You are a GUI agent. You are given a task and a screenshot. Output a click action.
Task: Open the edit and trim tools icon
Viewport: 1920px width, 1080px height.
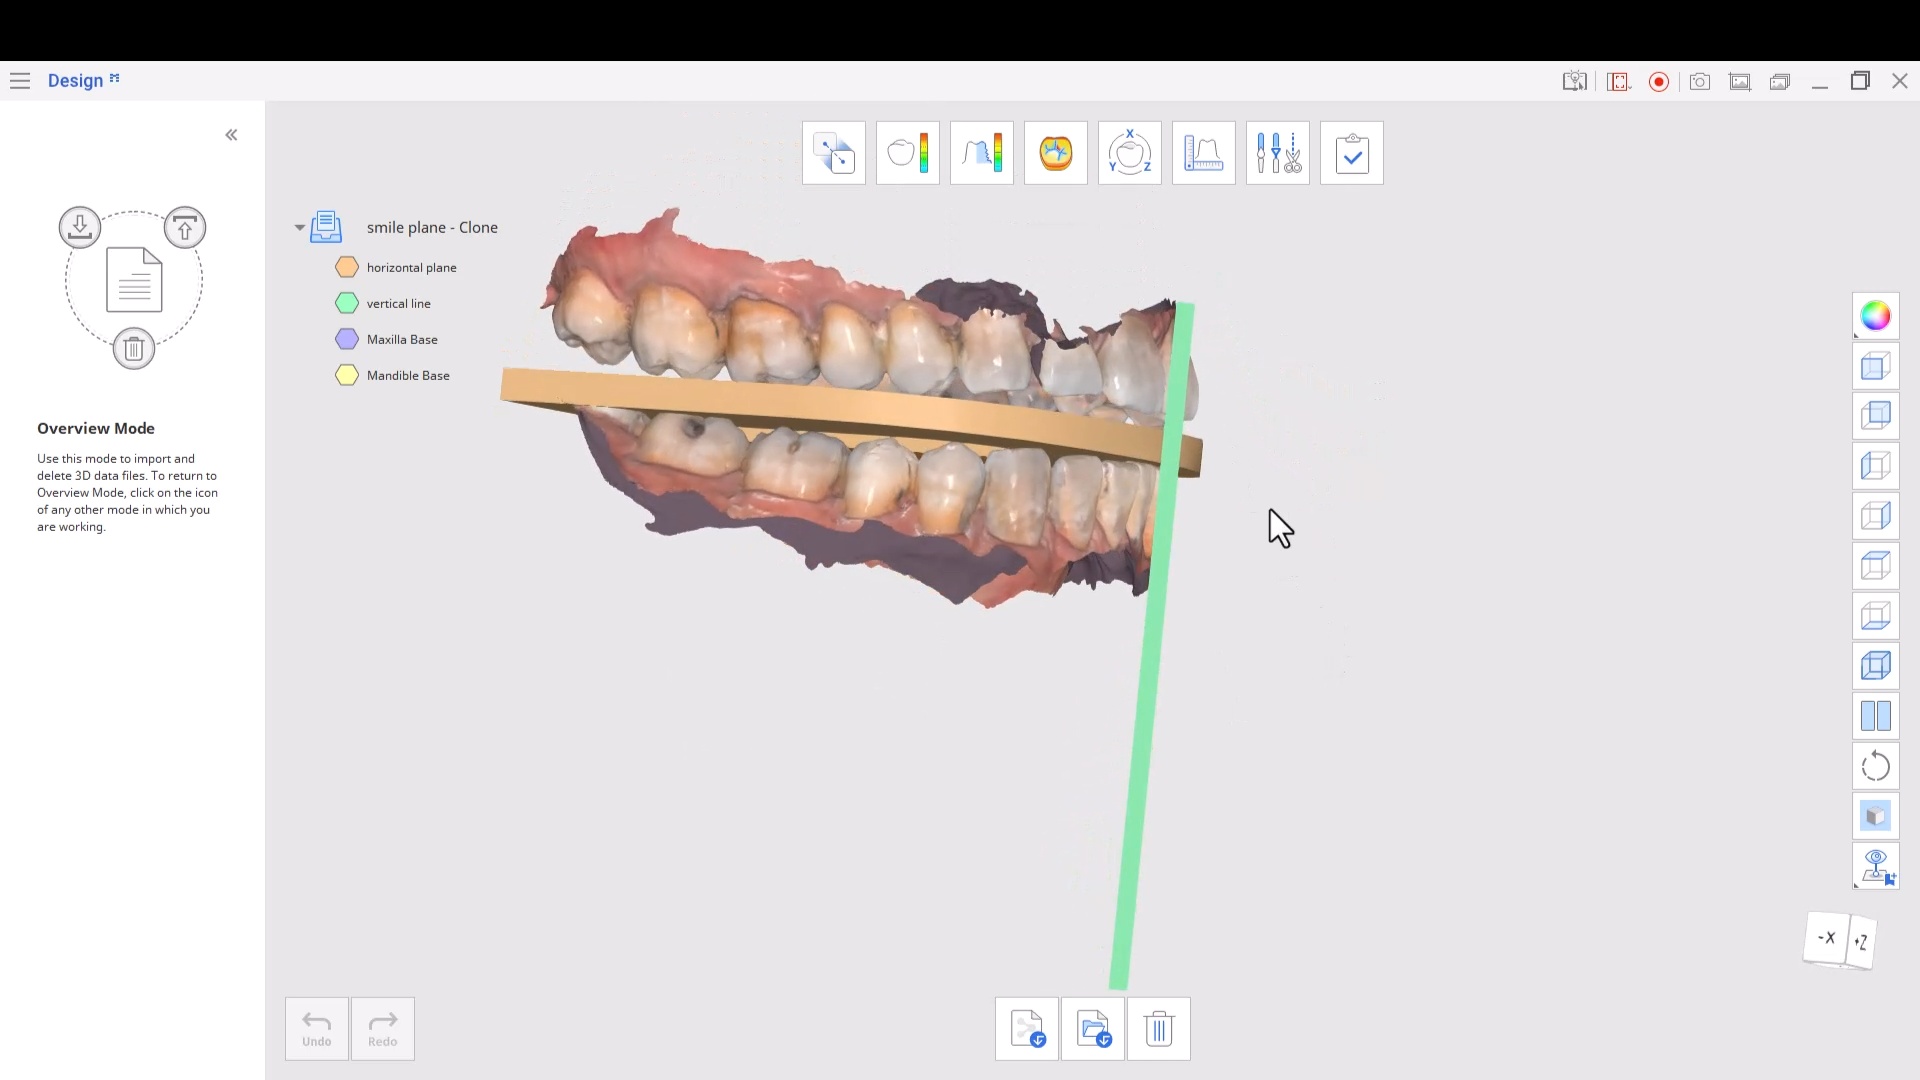click(x=1277, y=153)
